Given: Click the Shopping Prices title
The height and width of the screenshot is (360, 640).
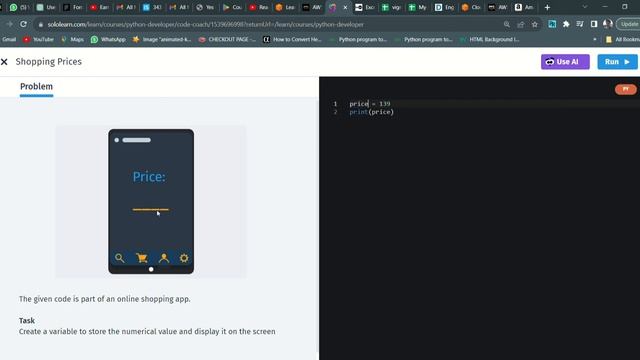Looking at the screenshot, I should [x=49, y=62].
